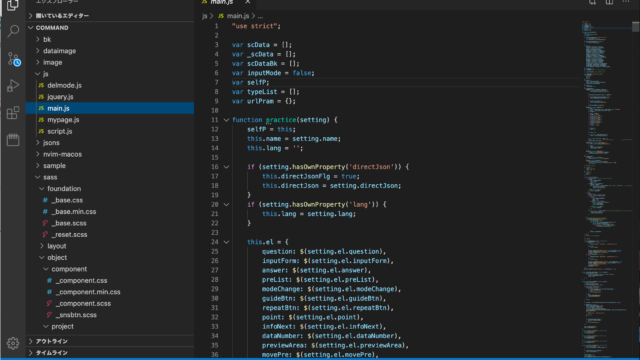Collapse the sass folder

(x=38, y=177)
